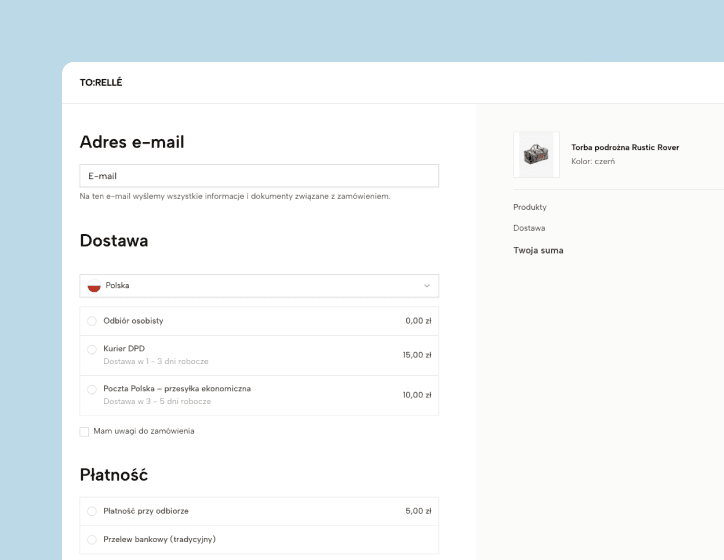Open the Polska country dropdown

click(259, 286)
